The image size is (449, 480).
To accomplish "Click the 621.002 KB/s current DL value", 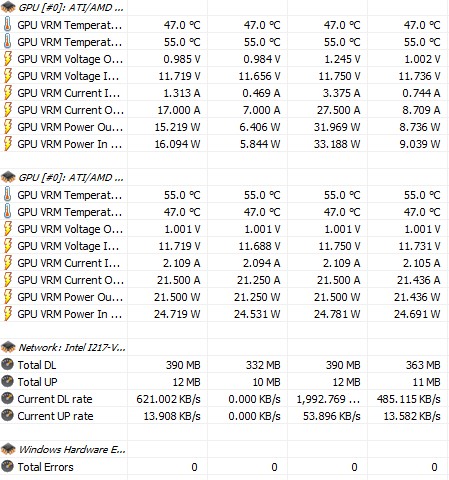I will 168,399.
